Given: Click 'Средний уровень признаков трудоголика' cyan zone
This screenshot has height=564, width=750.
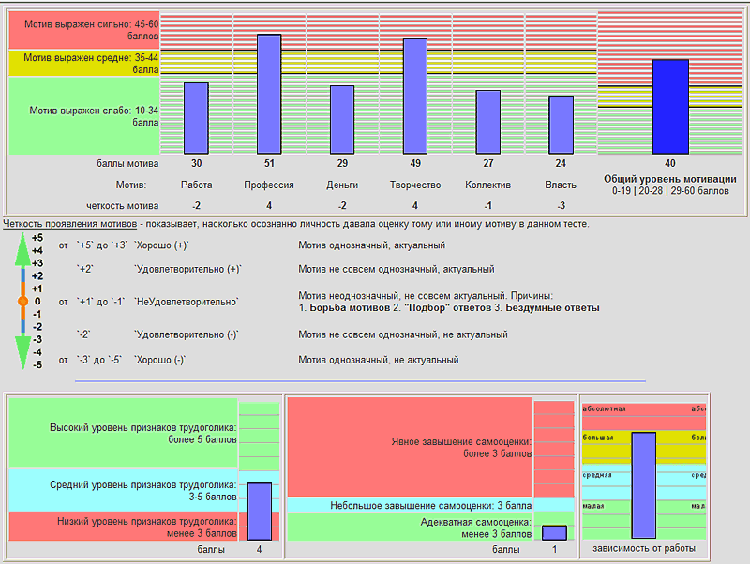Looking at the screenshot, I should coord(123,490).
